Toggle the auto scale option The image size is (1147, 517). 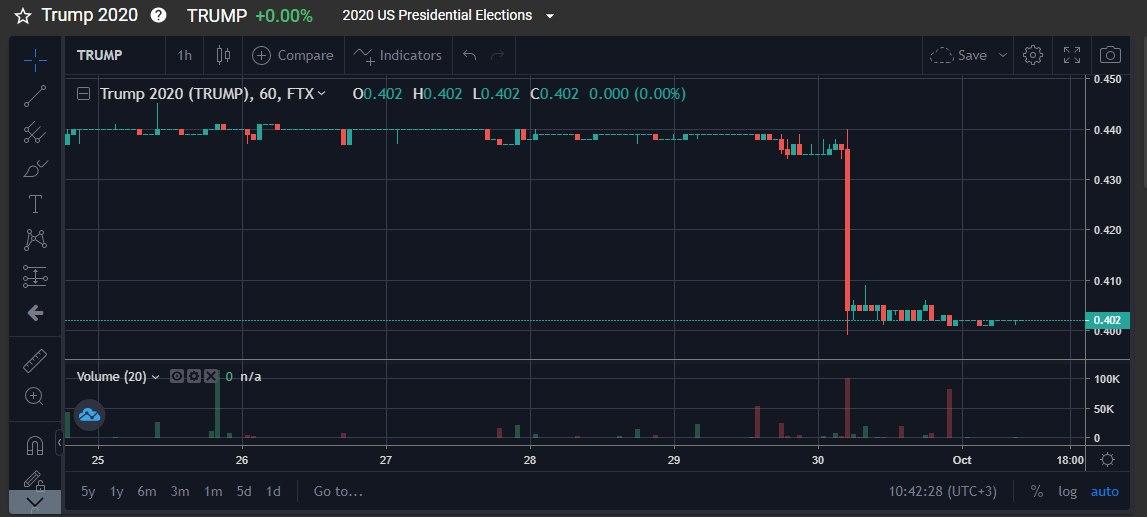1104,491
